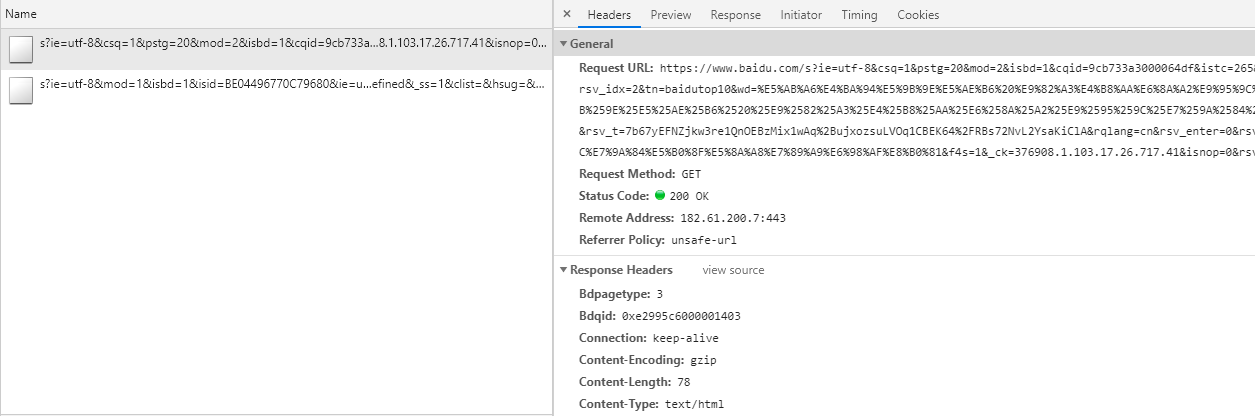Click the keep-alive connection value
1255x416 pixels.
coord(685,338)
